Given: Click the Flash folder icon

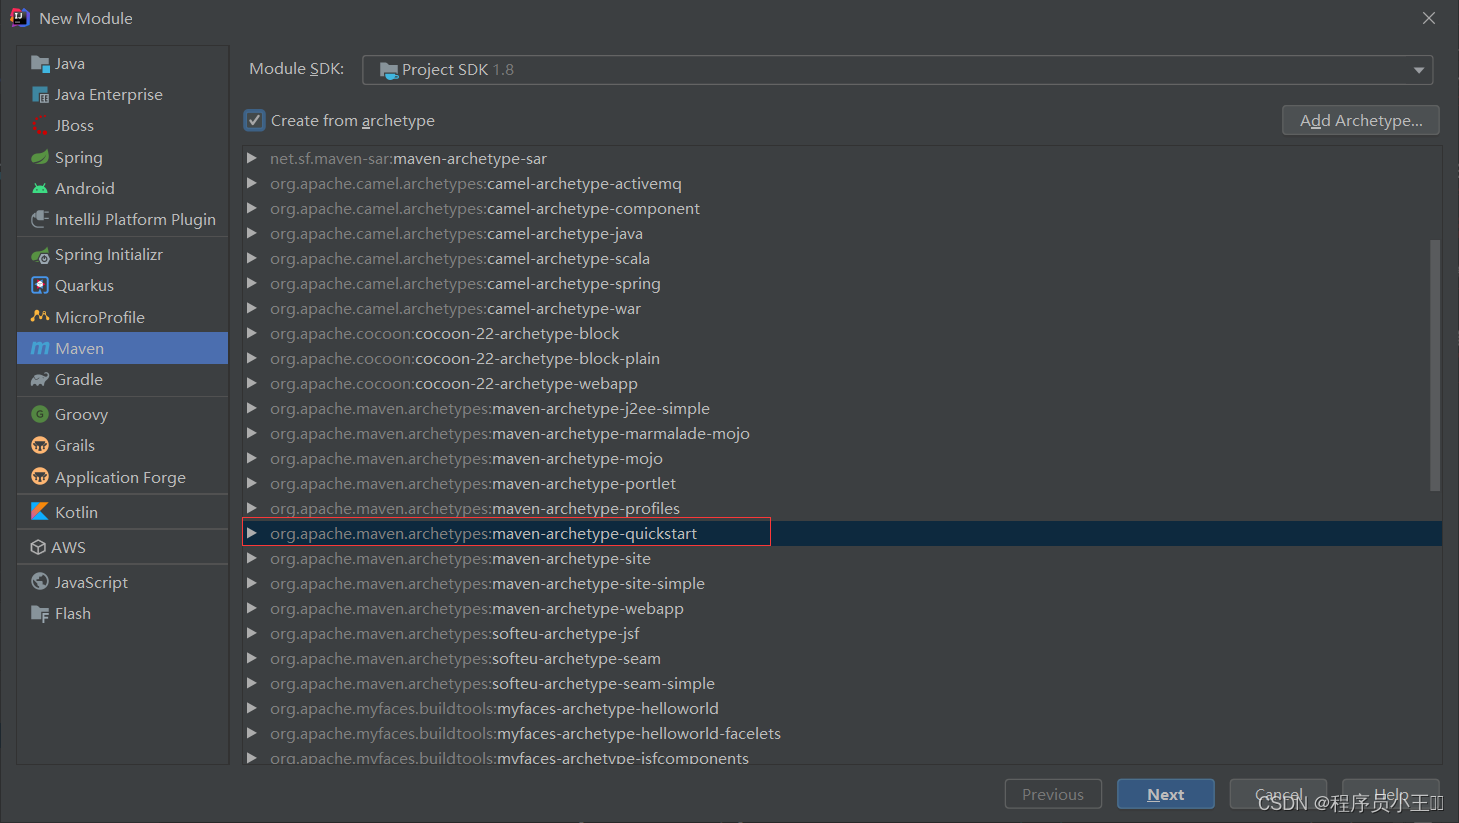Looking at the screenshot, I should (x=40, y=614).
